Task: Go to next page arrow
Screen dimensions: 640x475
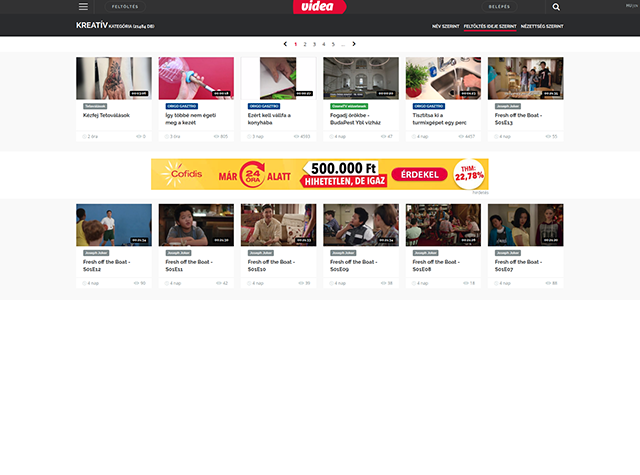Action: point(354,44)
